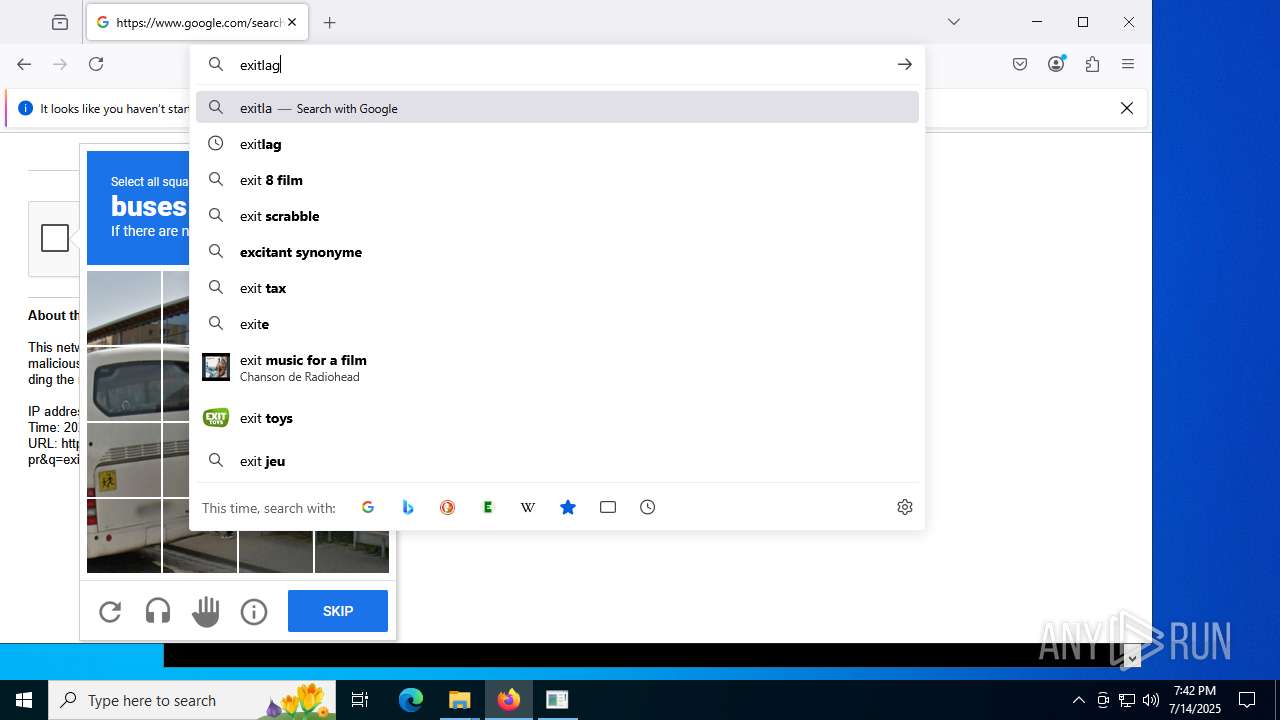Reload the captcha challenge
The width and height of the screenshot is (1280, 720).
click(110, 611)
